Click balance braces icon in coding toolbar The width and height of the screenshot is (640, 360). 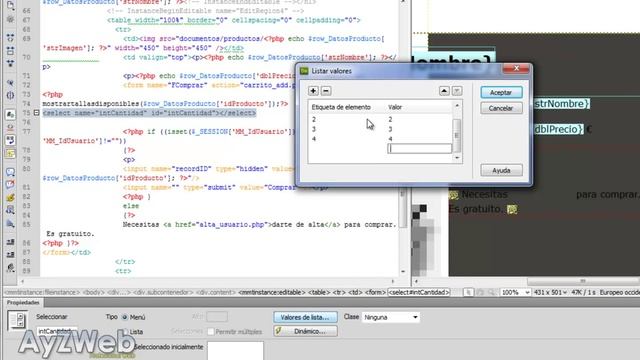[10, 95]
